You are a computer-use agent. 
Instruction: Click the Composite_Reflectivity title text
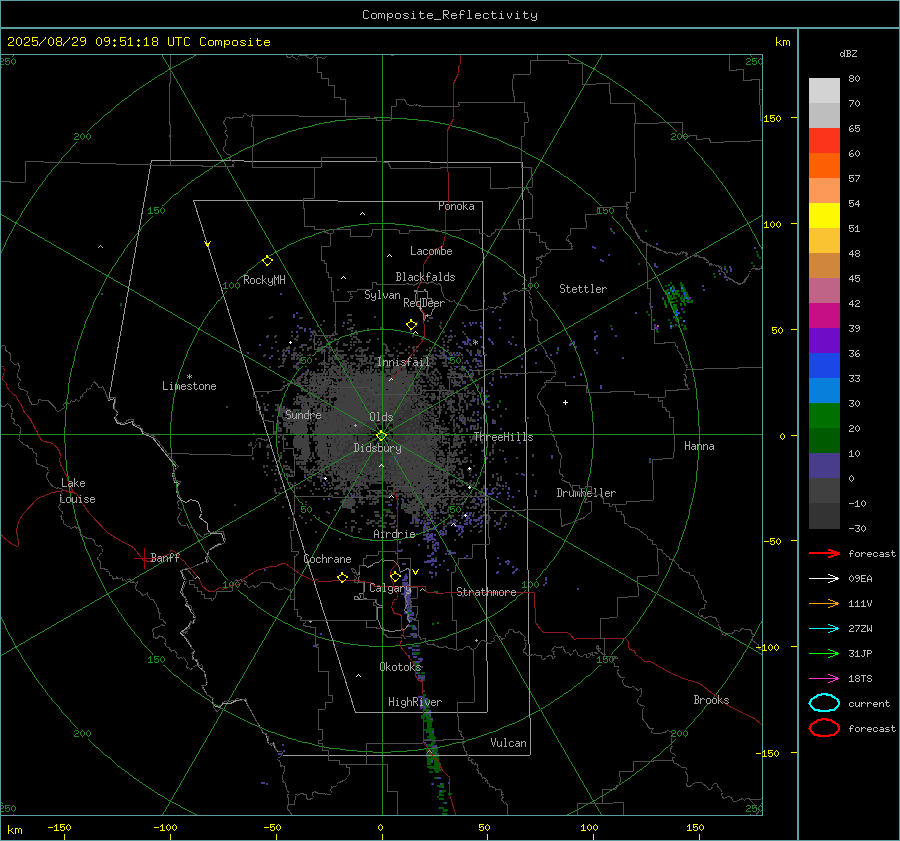pyautogui.click(x=450, y=15)
